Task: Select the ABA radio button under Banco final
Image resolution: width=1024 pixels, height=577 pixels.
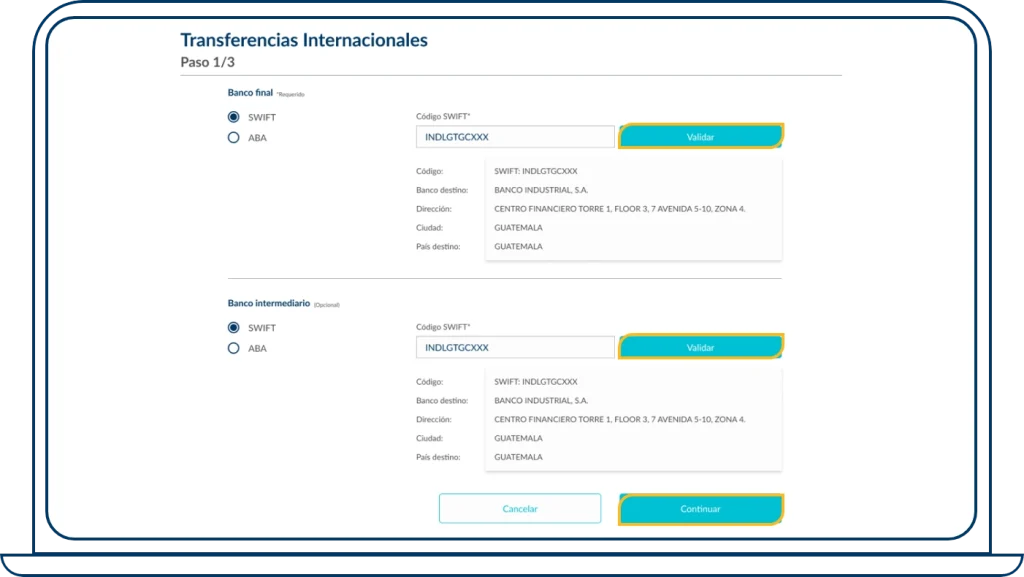Action: [x=233, y=138]
